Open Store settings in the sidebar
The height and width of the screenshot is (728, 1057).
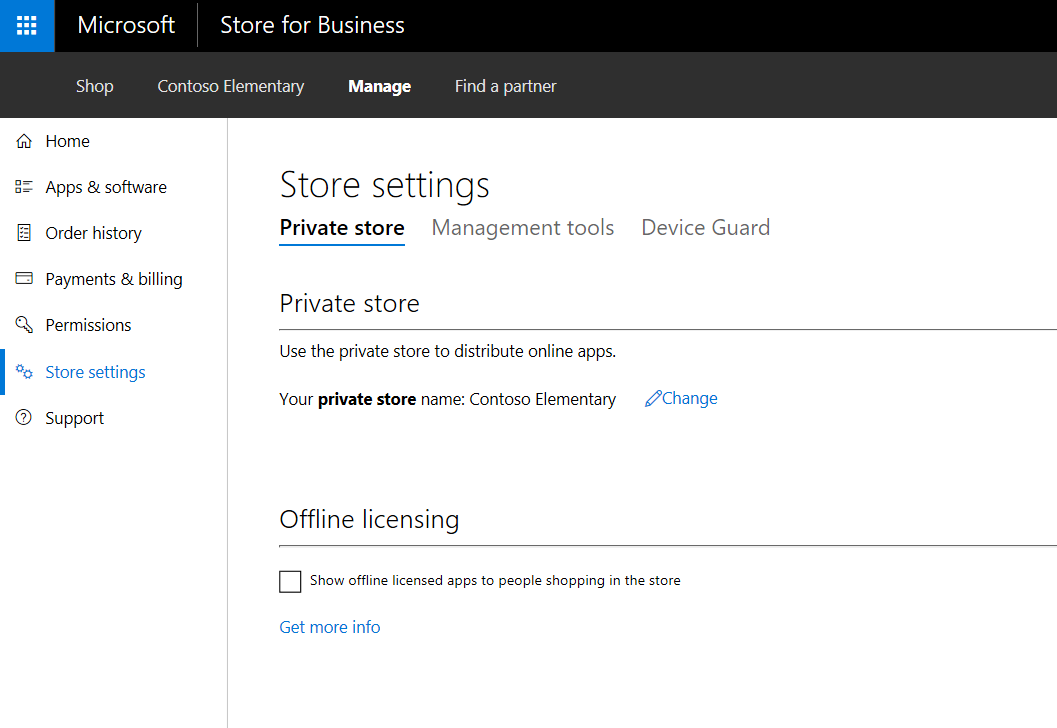coord(95,372)
